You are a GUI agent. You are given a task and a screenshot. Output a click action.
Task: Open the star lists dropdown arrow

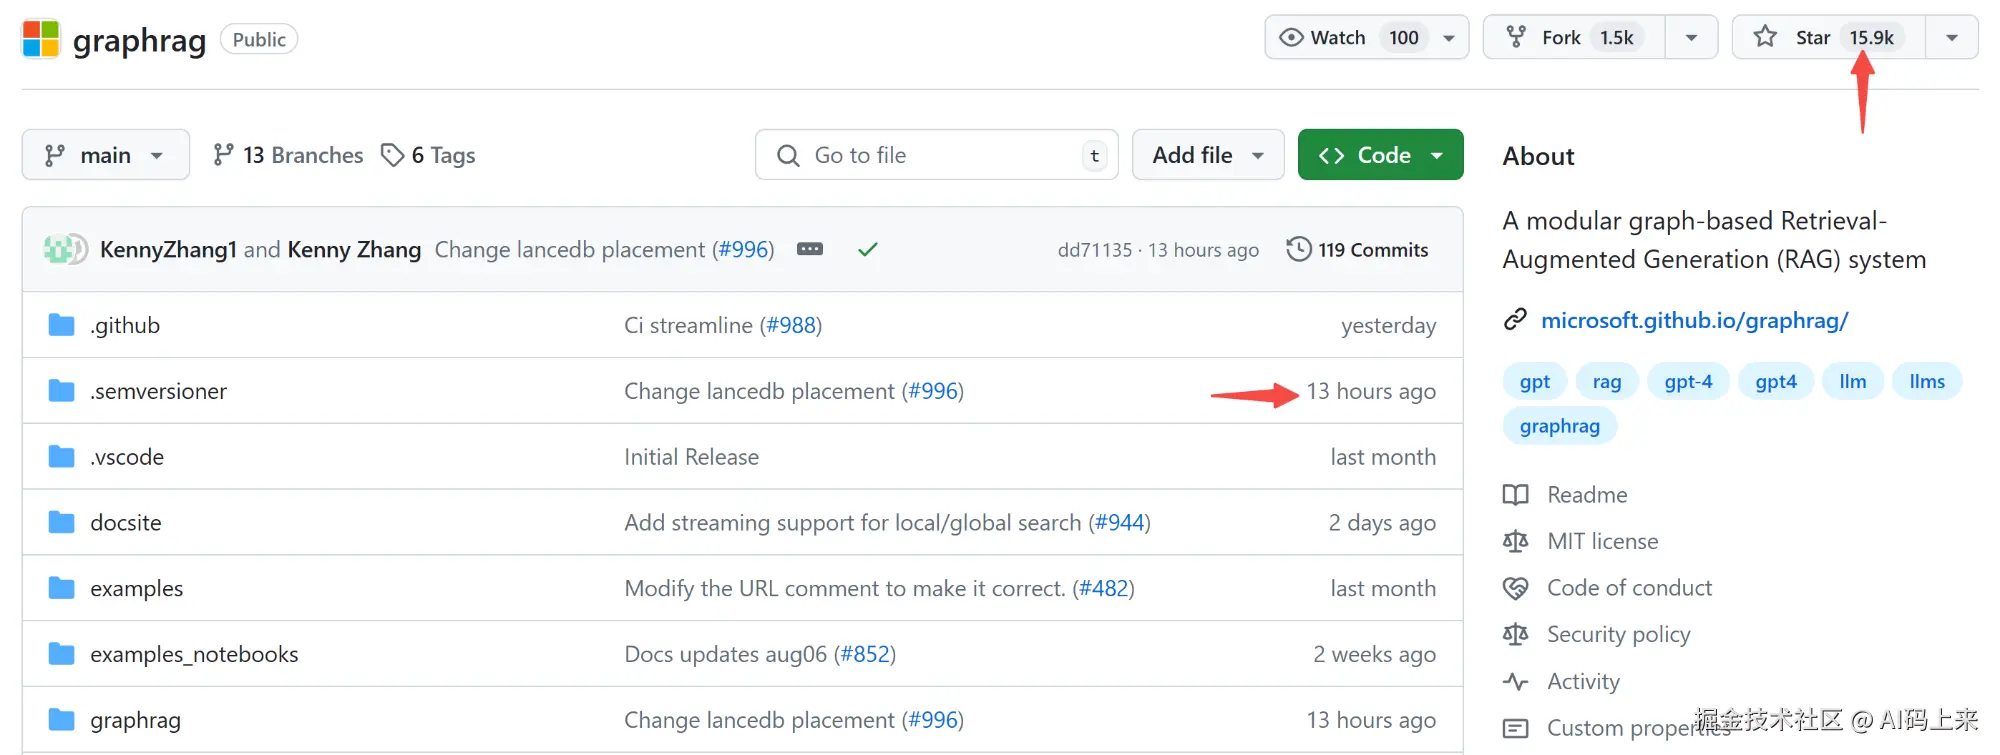[1951, 38]
